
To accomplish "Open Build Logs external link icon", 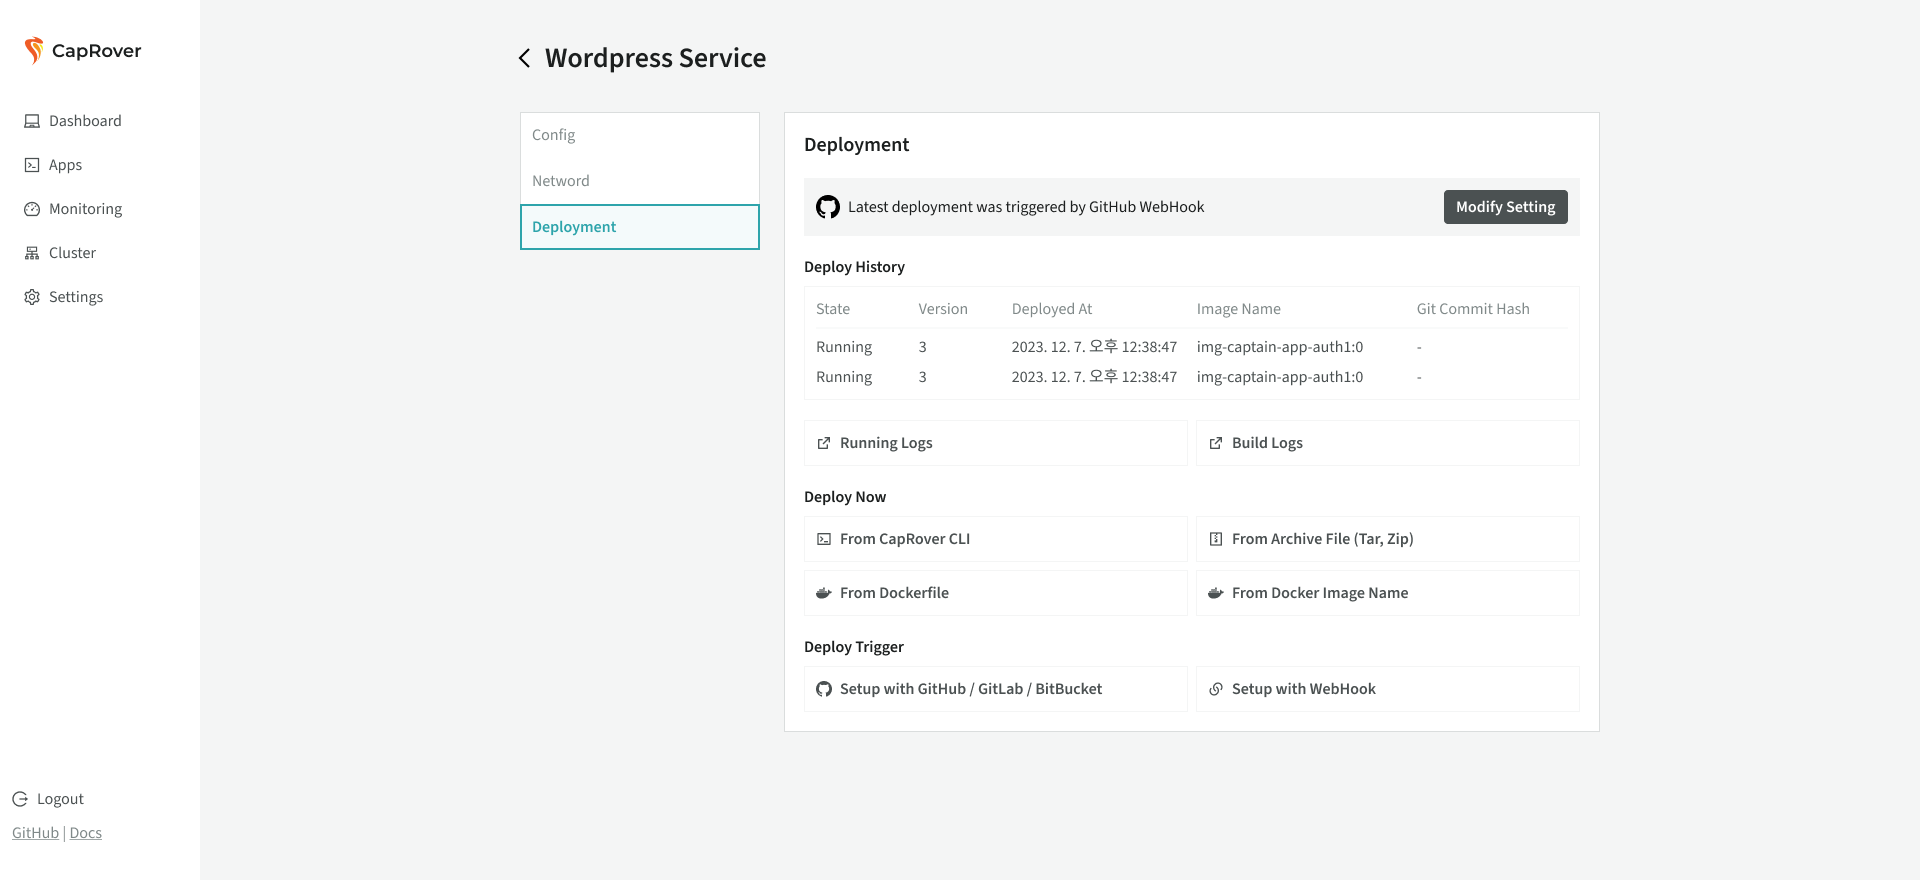I will (1216, 443).
